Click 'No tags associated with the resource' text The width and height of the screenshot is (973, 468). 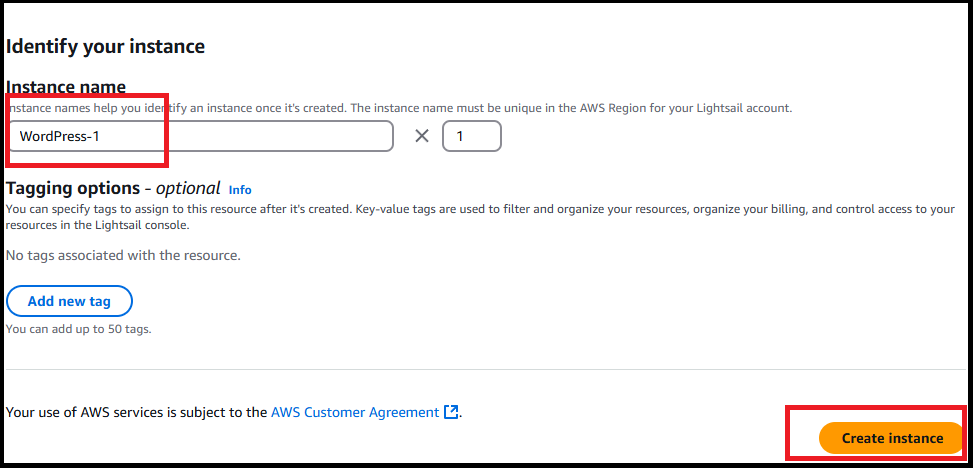click(x=123, y=255)
